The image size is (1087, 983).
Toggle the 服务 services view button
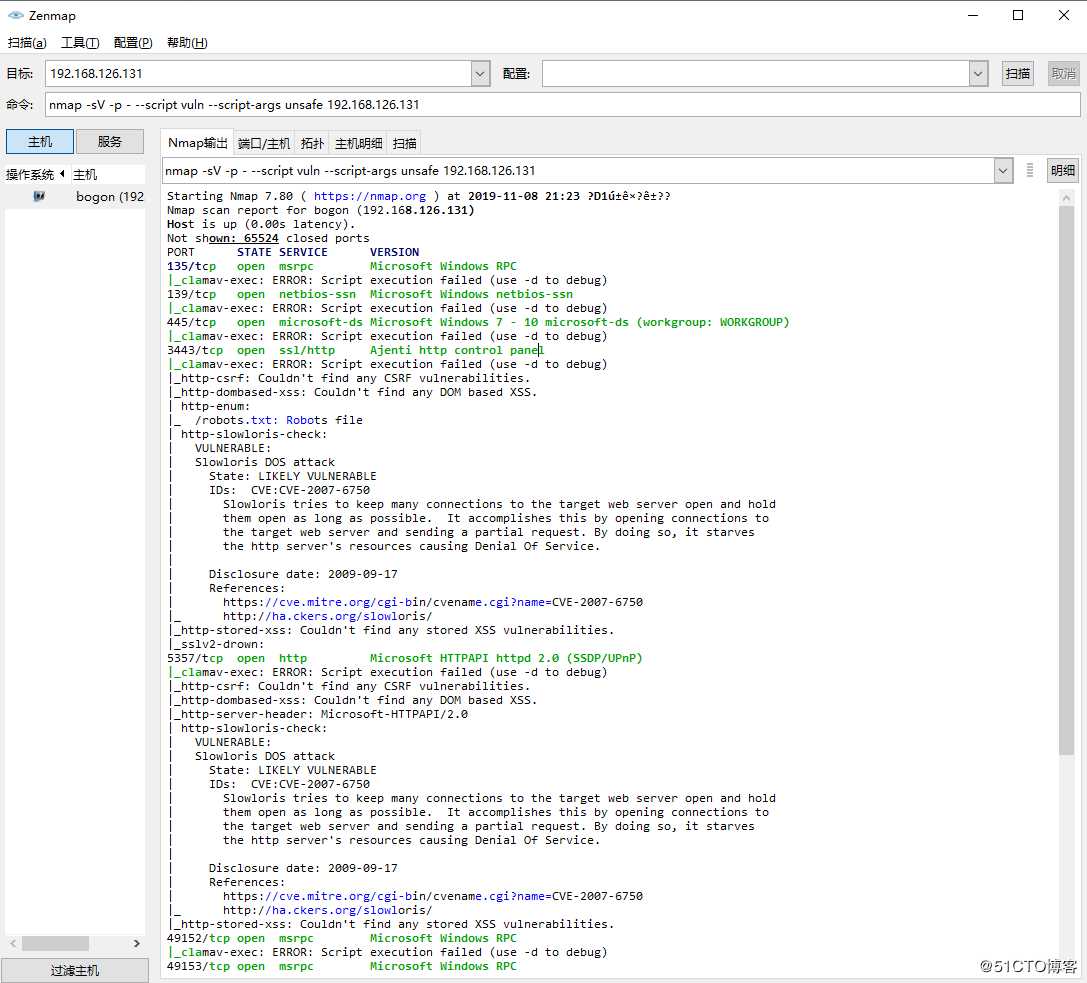[110, 141]
